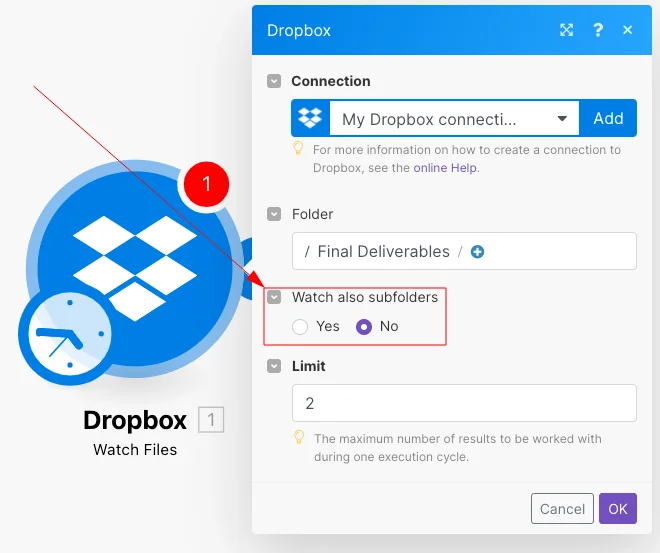Toggle the chevron box next to Watch also subfolders

click(274, 297)
